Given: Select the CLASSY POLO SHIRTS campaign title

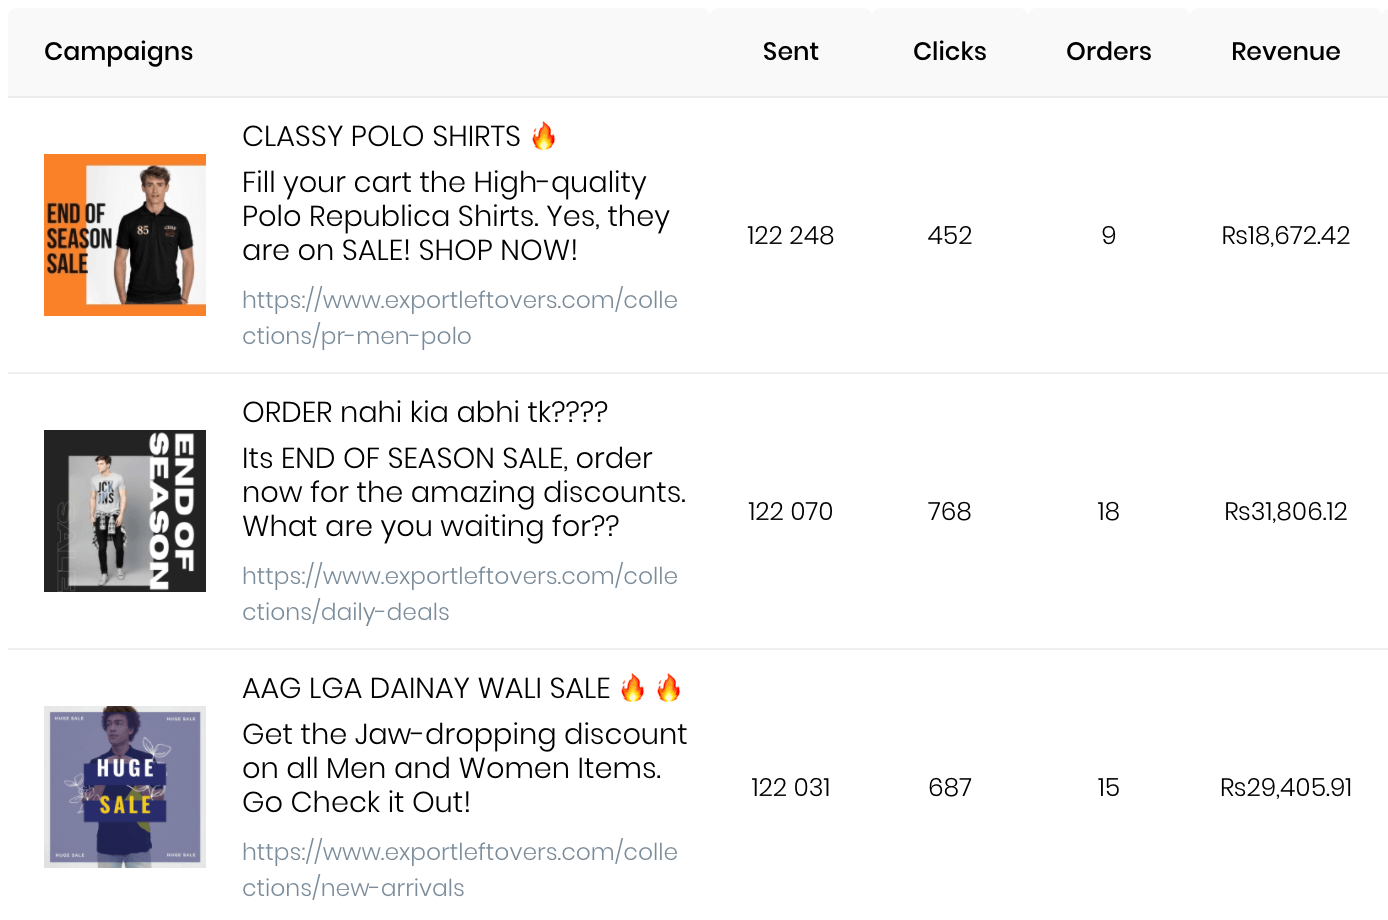Looking at the screenshot, I should pyautogui.click(x=381, y=136).
